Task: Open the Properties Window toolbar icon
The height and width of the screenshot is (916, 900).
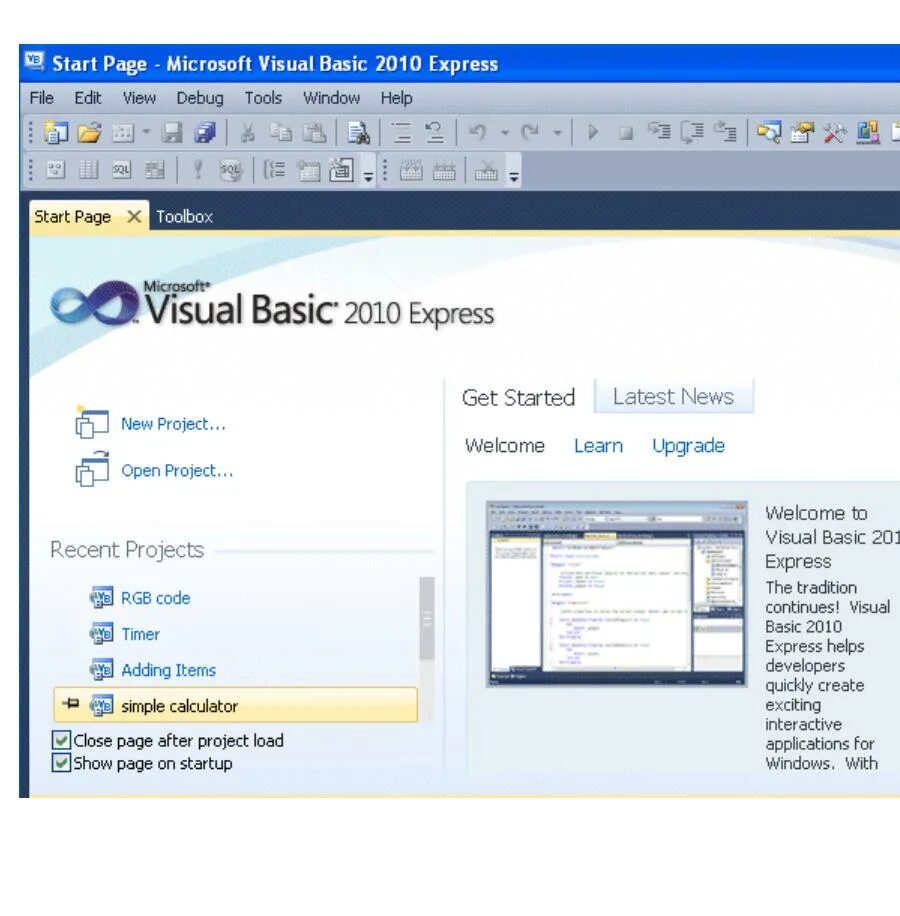Action: coord(802,133)
